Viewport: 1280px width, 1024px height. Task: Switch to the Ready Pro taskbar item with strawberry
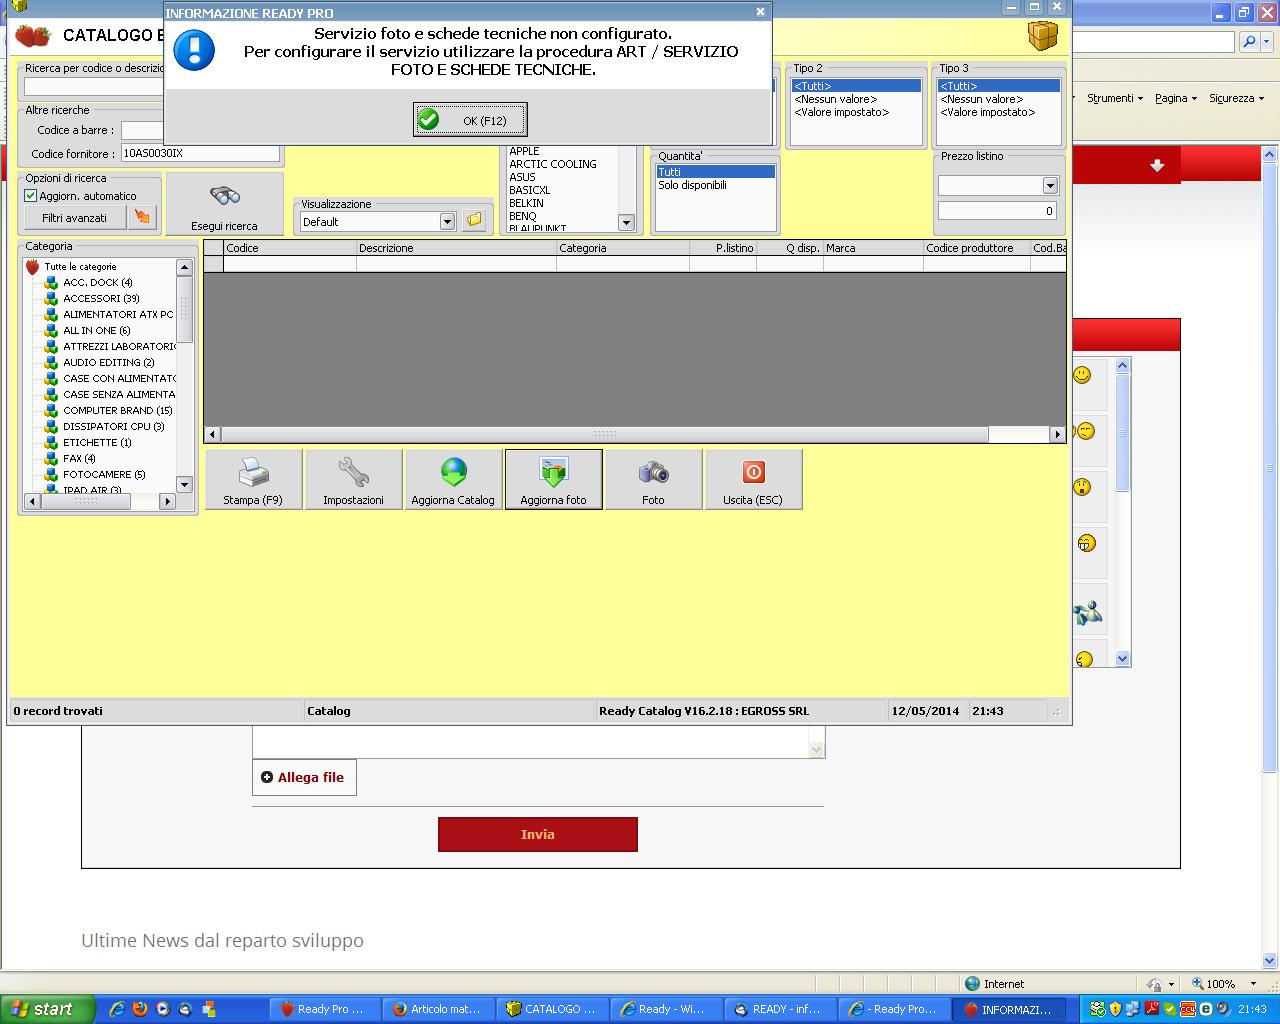click(325, 1009)
